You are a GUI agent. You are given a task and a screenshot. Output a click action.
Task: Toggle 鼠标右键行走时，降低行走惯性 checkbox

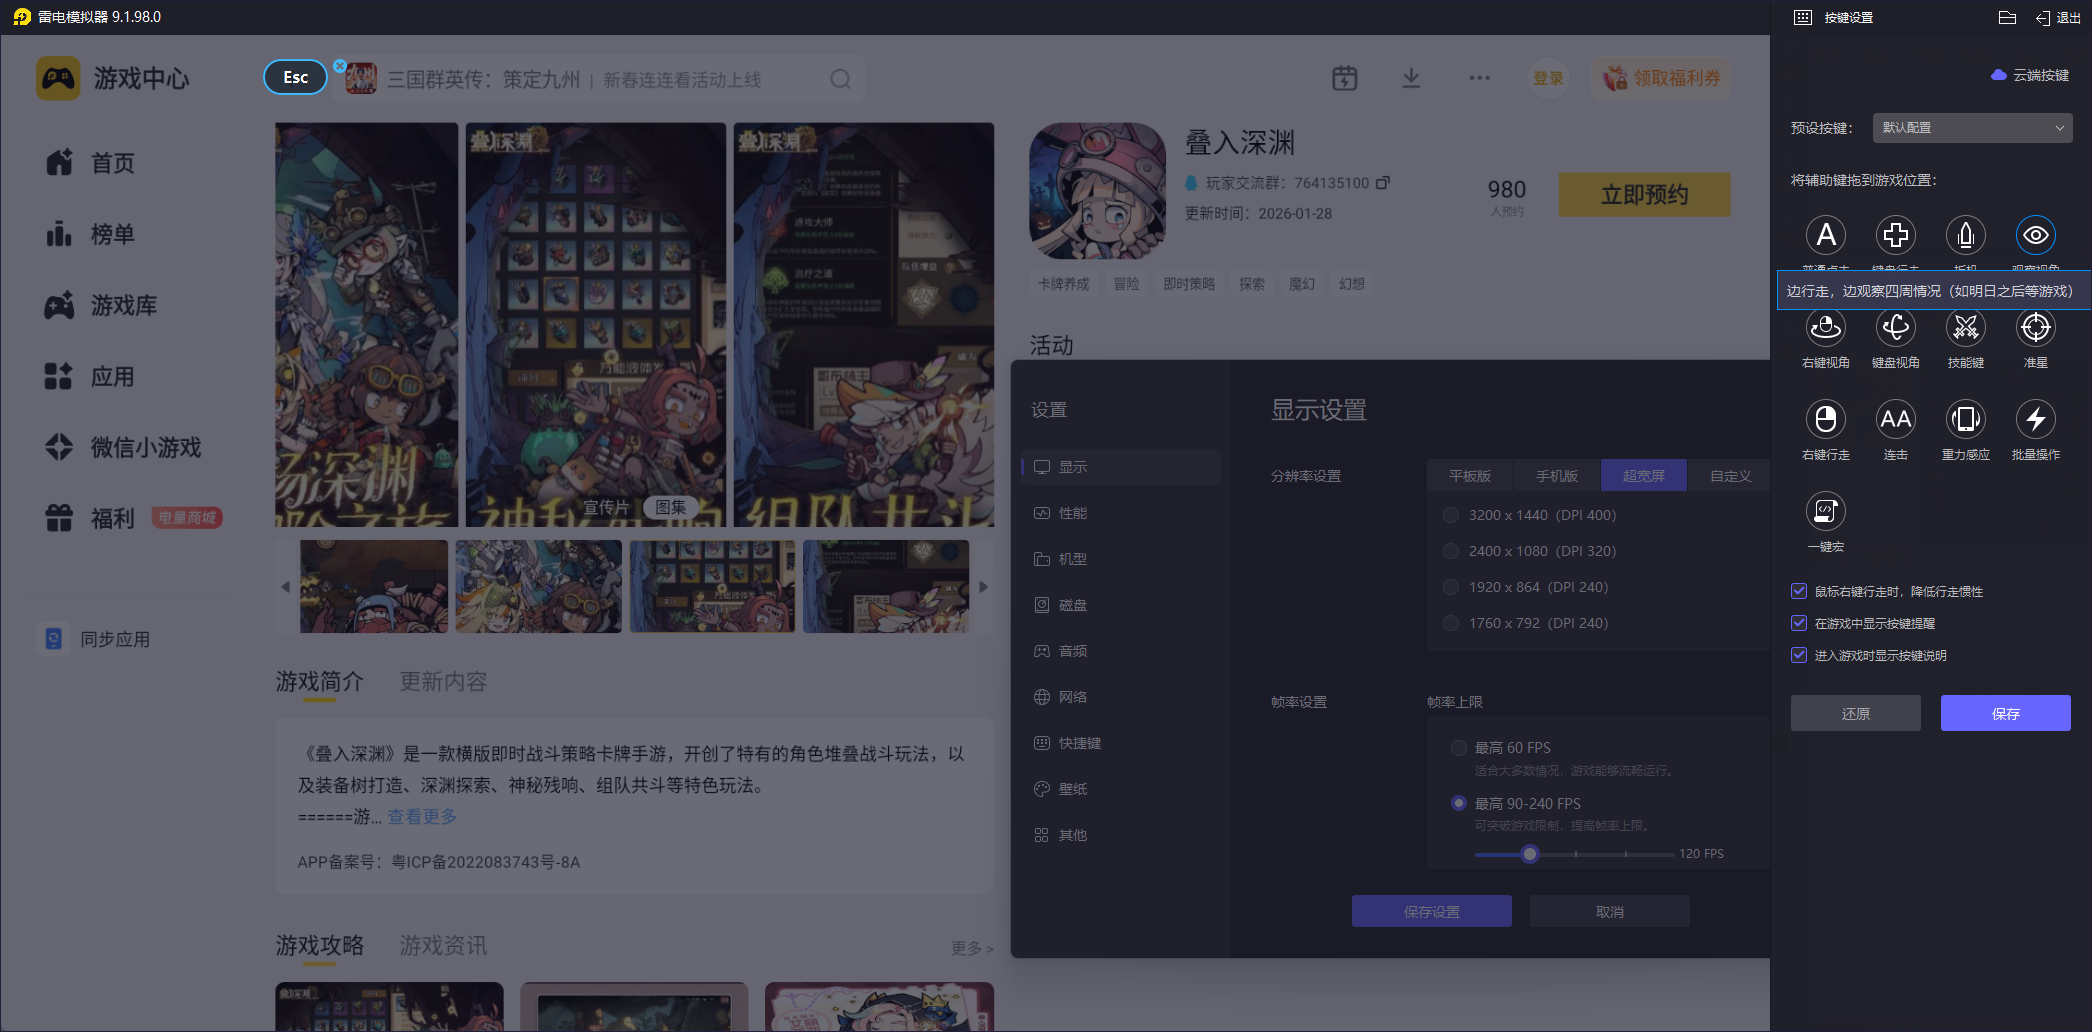pyautogui.click(x=1799, y=591)
